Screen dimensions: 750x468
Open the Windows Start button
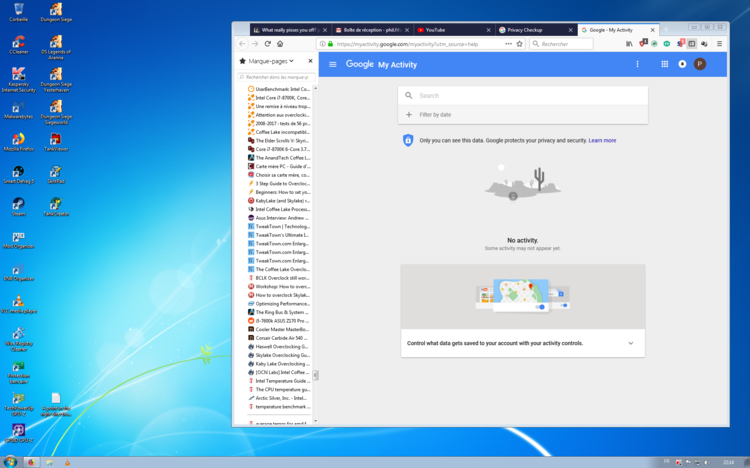pyautogui.click(x=10, y=462)
